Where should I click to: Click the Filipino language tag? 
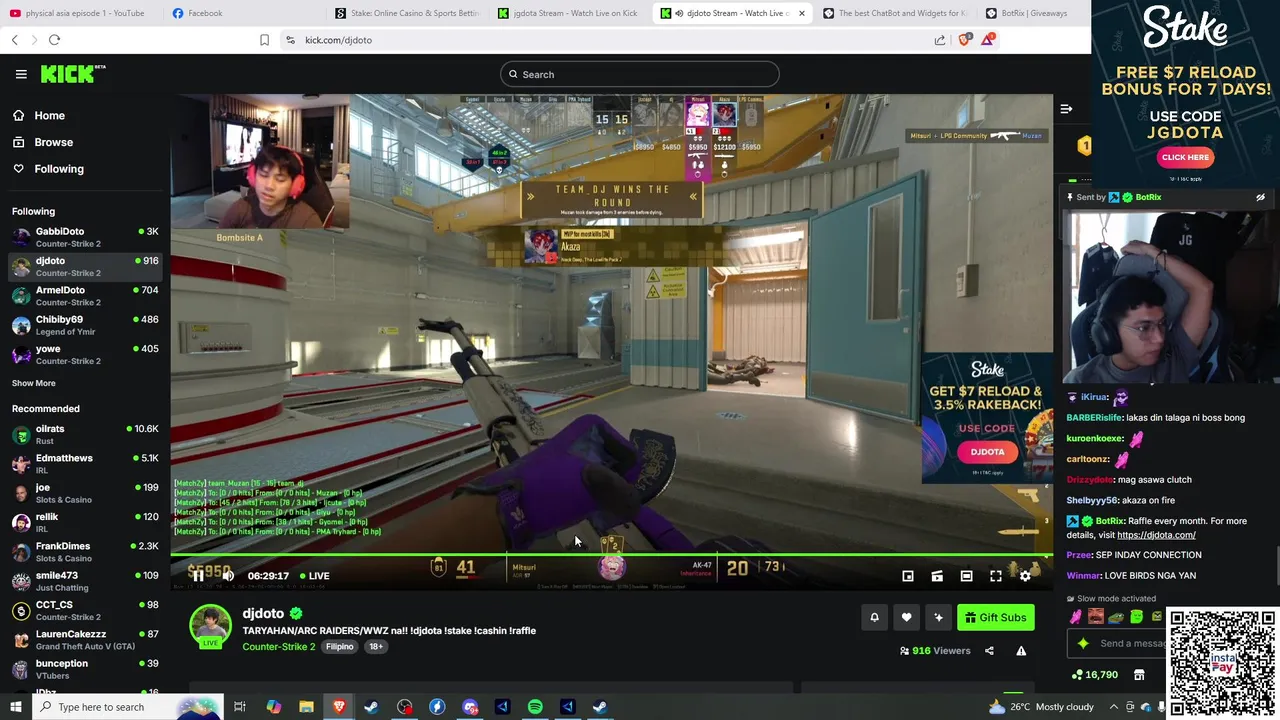pos(339,647)
